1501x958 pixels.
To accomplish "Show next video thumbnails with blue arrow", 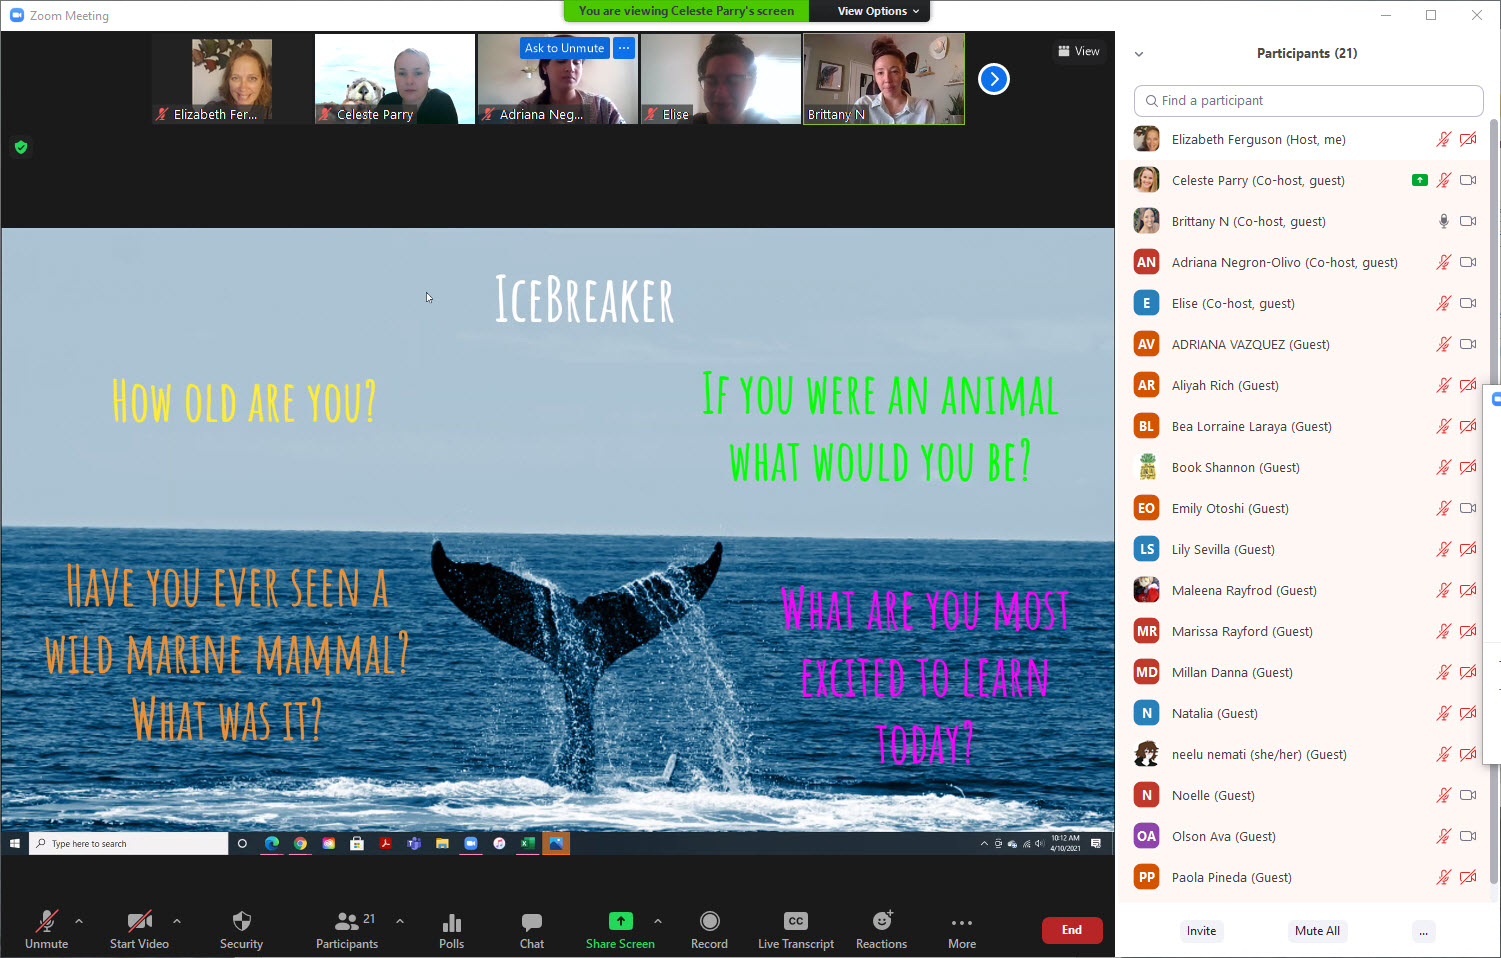I will tap(993, 79).
